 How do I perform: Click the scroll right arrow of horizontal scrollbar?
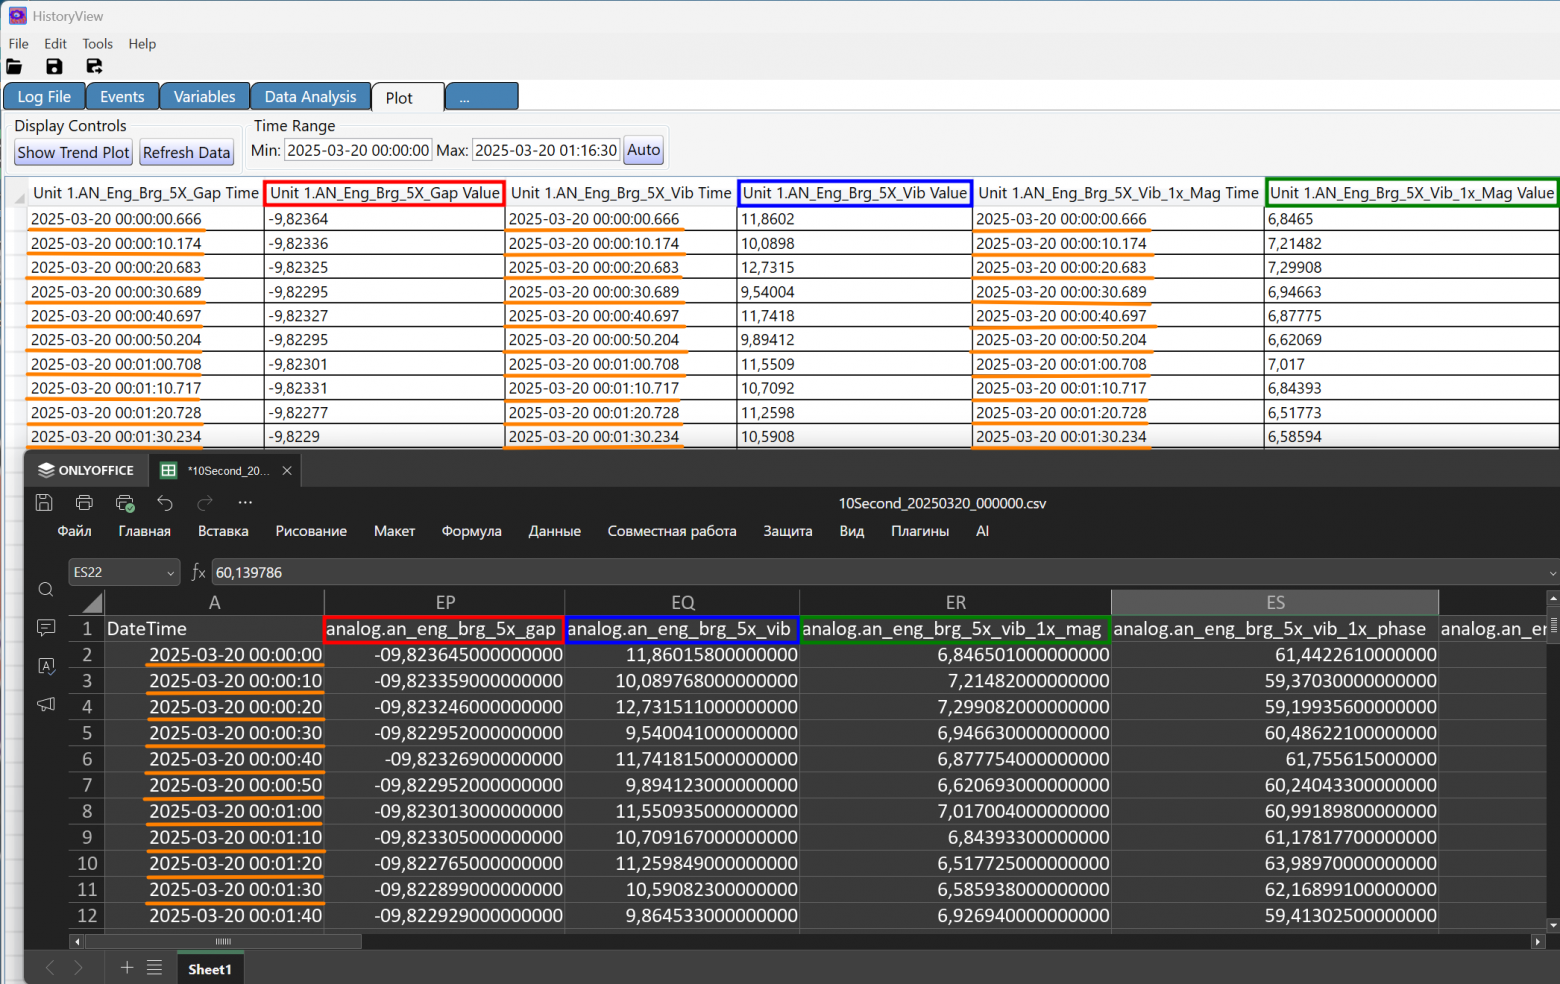1538,942
